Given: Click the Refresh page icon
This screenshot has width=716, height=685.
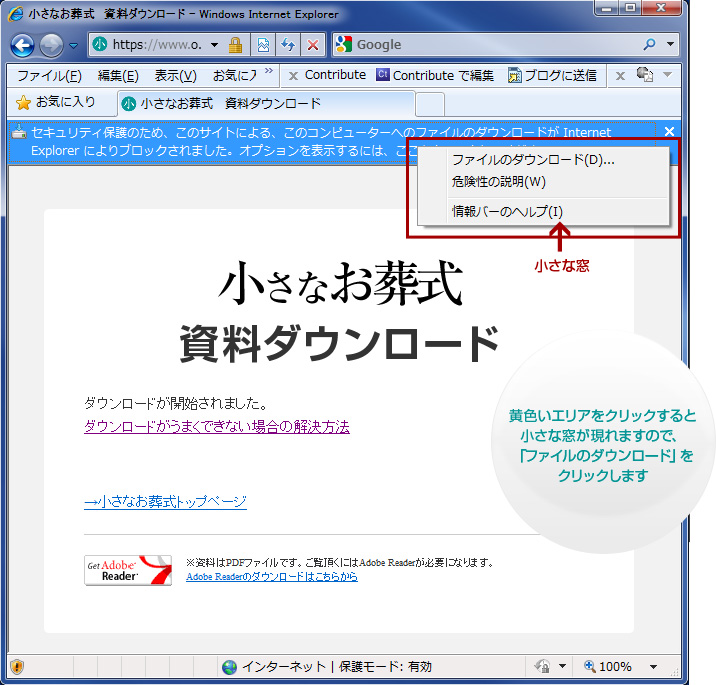Looking at the screenshot, I should point(288,45).
